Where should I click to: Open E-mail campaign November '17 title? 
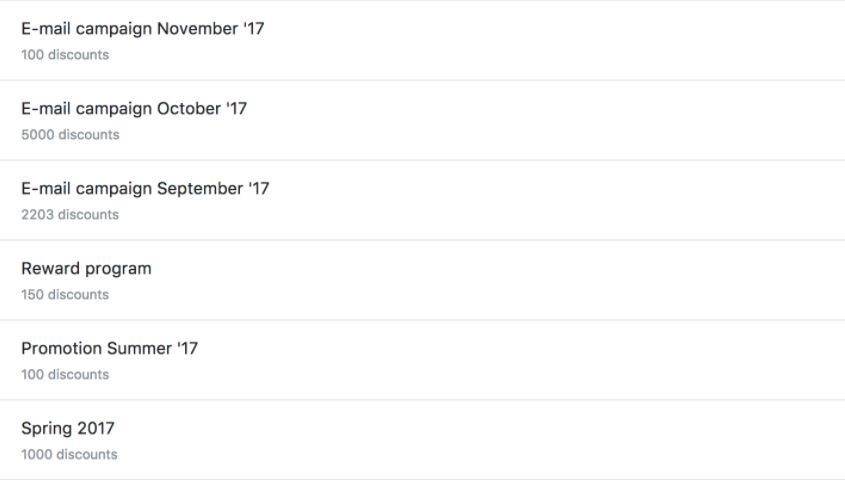coord(143,29)
